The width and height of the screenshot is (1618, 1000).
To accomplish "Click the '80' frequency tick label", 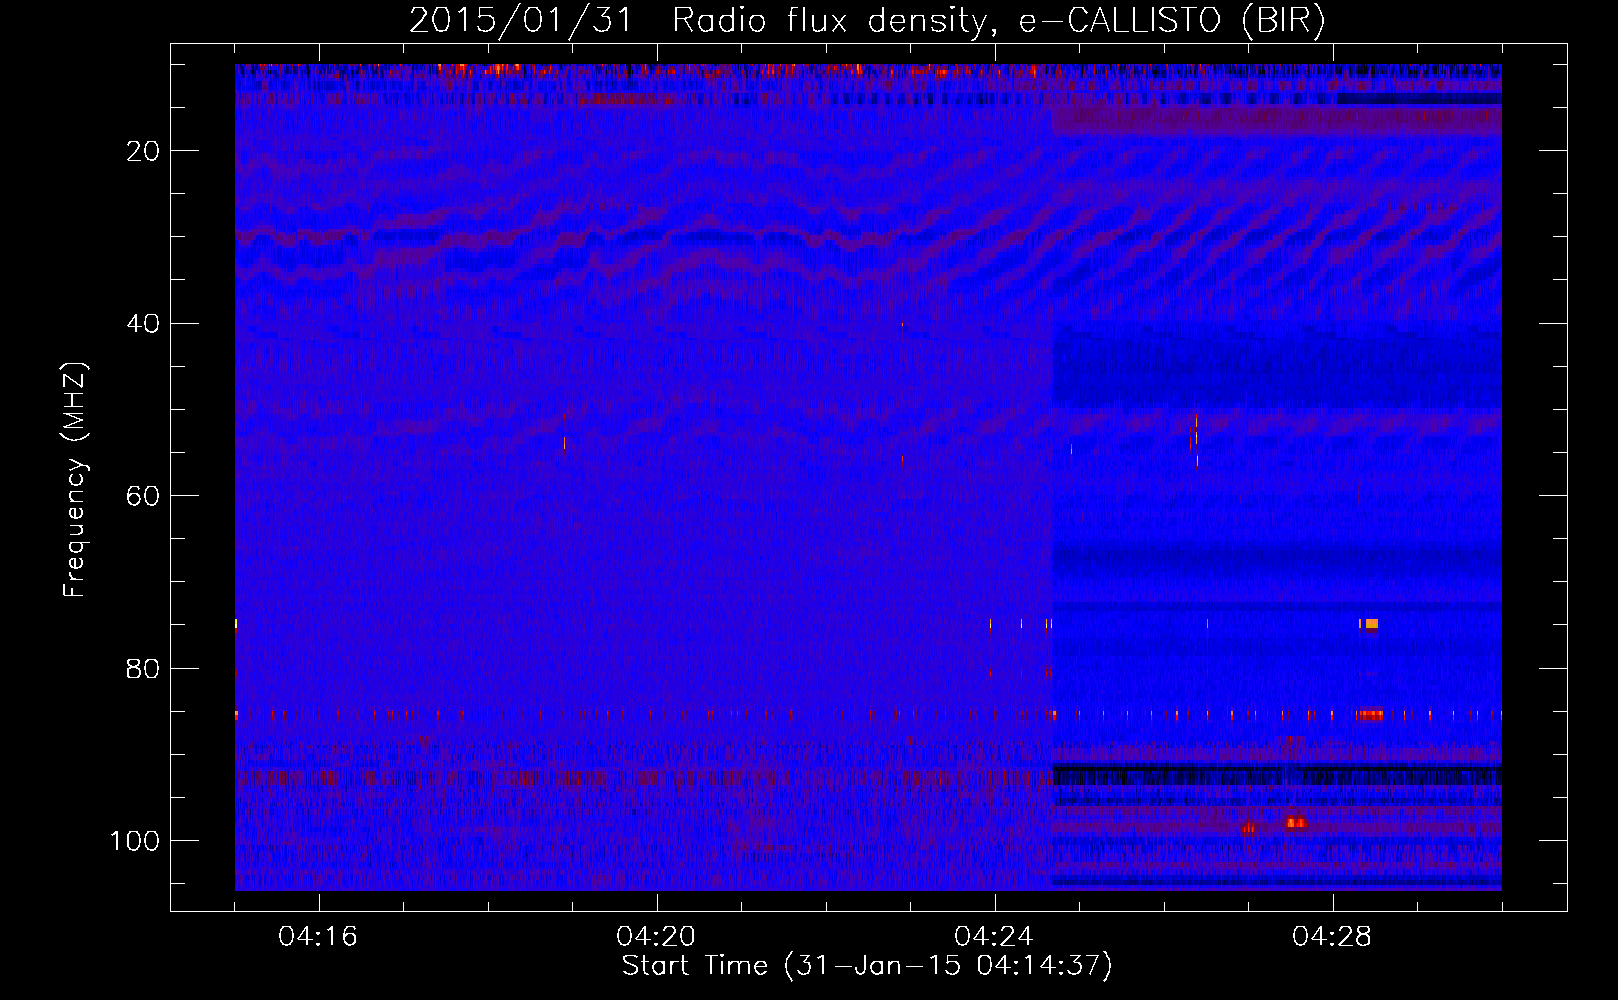I will click(143, 669).
